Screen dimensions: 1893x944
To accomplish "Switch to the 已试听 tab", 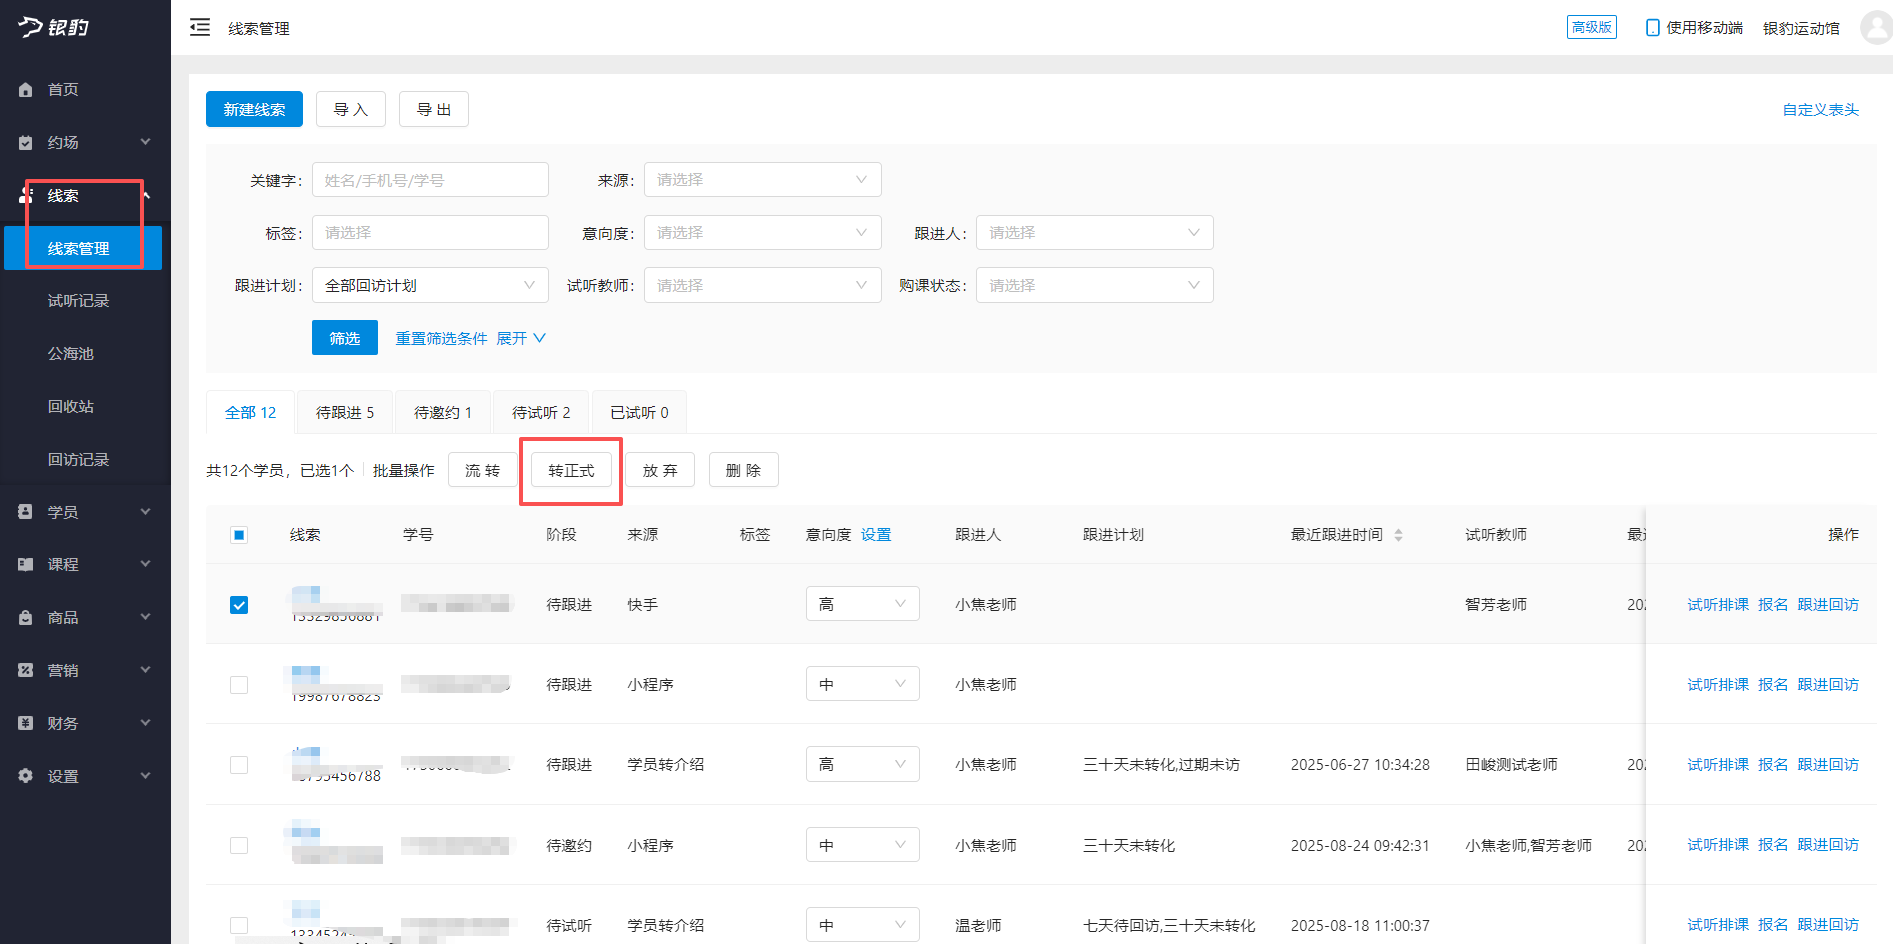I will coord(638,411).
